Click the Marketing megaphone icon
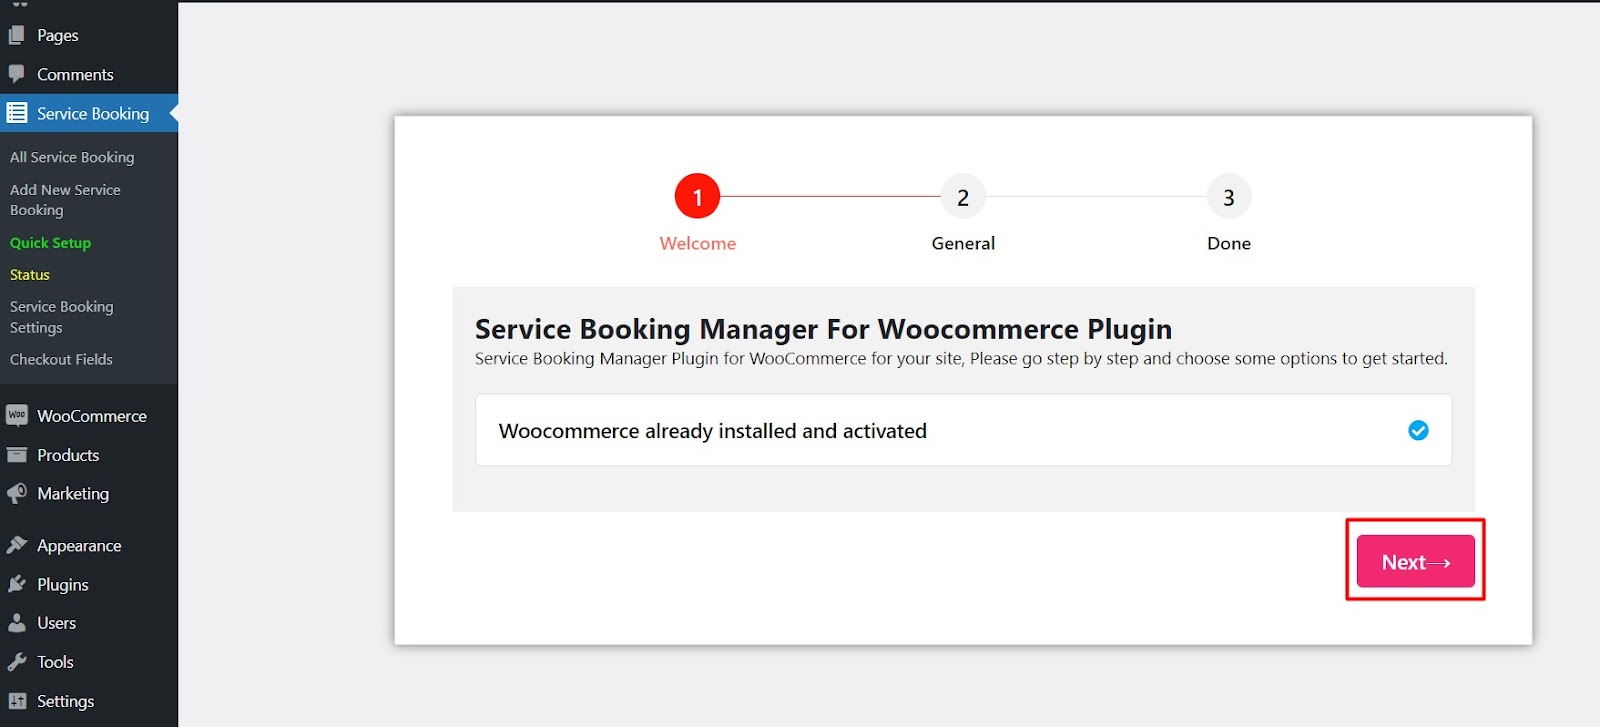 16,493
